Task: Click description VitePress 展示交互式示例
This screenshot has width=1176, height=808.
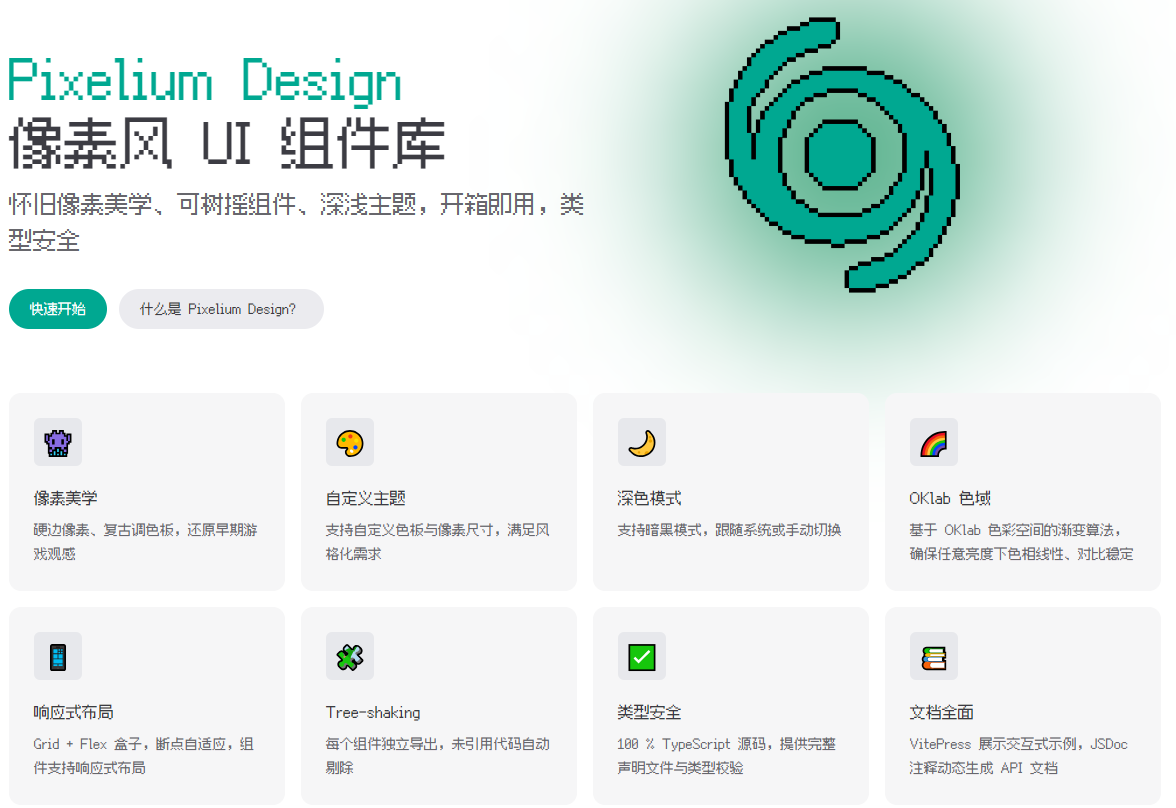Action: (x=1018, y=755)
